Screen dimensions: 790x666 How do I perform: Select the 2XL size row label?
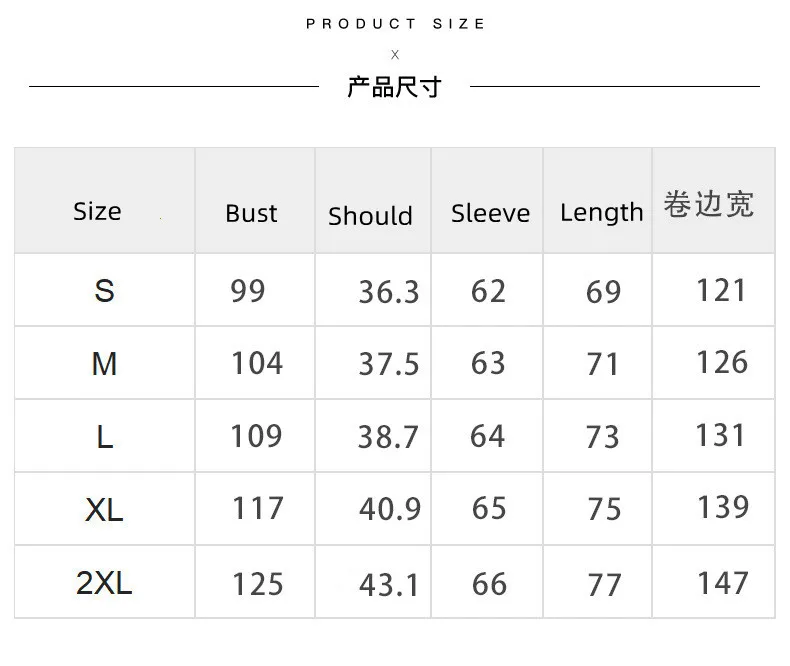tap(104, 583)
